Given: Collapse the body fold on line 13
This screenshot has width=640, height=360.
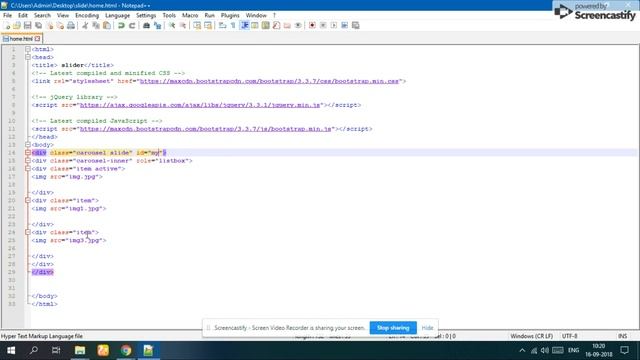Looking at the screenshot, I should tap(28, 144).
